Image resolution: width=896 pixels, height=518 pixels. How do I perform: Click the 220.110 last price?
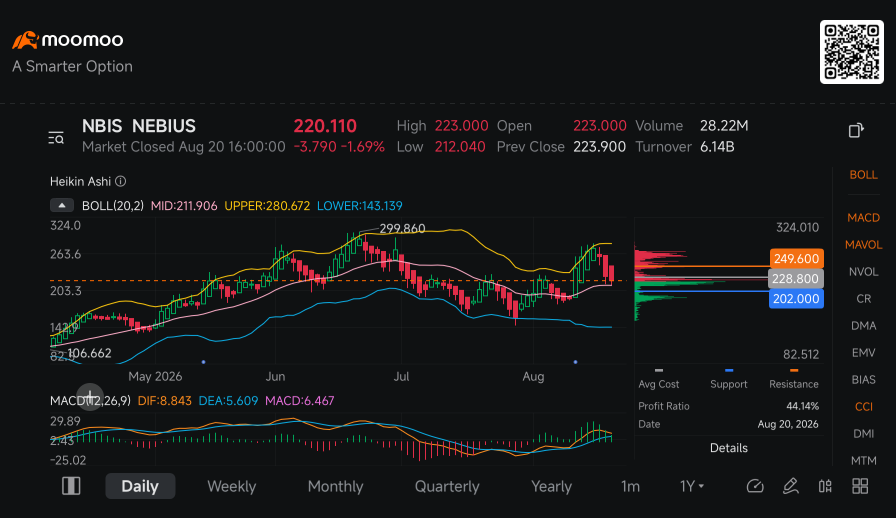click(x=325, y=126)
